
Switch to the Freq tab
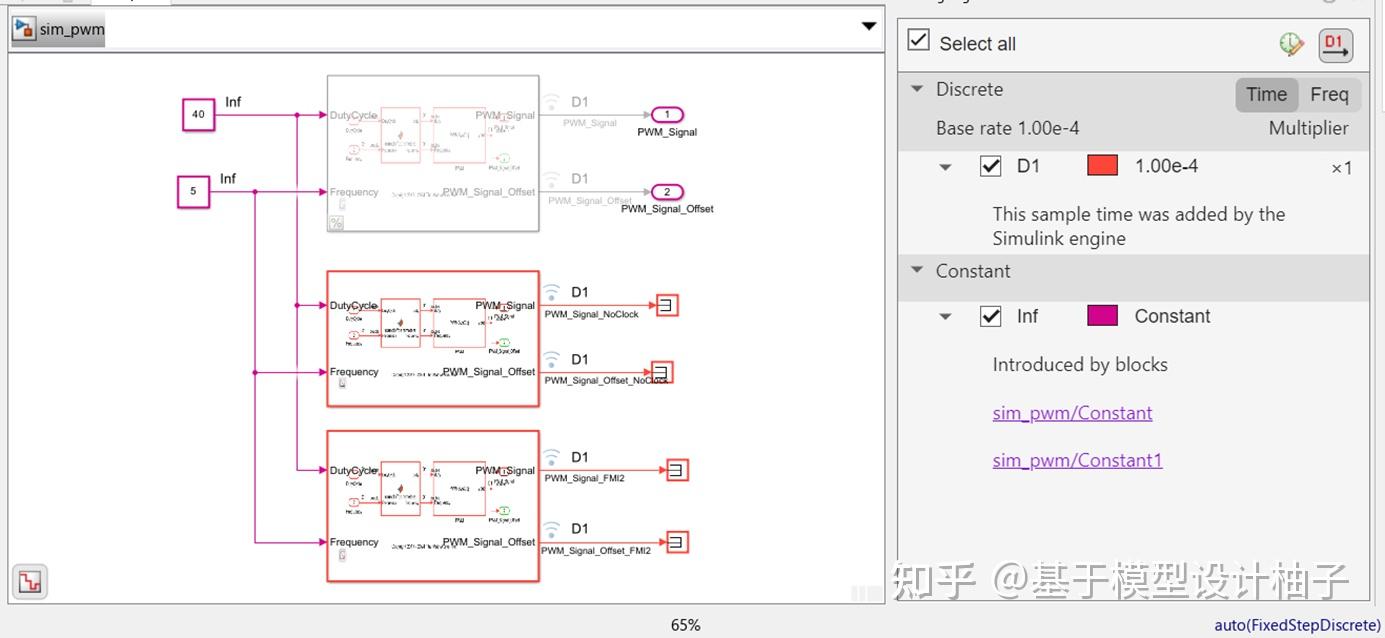[1331, 94]
